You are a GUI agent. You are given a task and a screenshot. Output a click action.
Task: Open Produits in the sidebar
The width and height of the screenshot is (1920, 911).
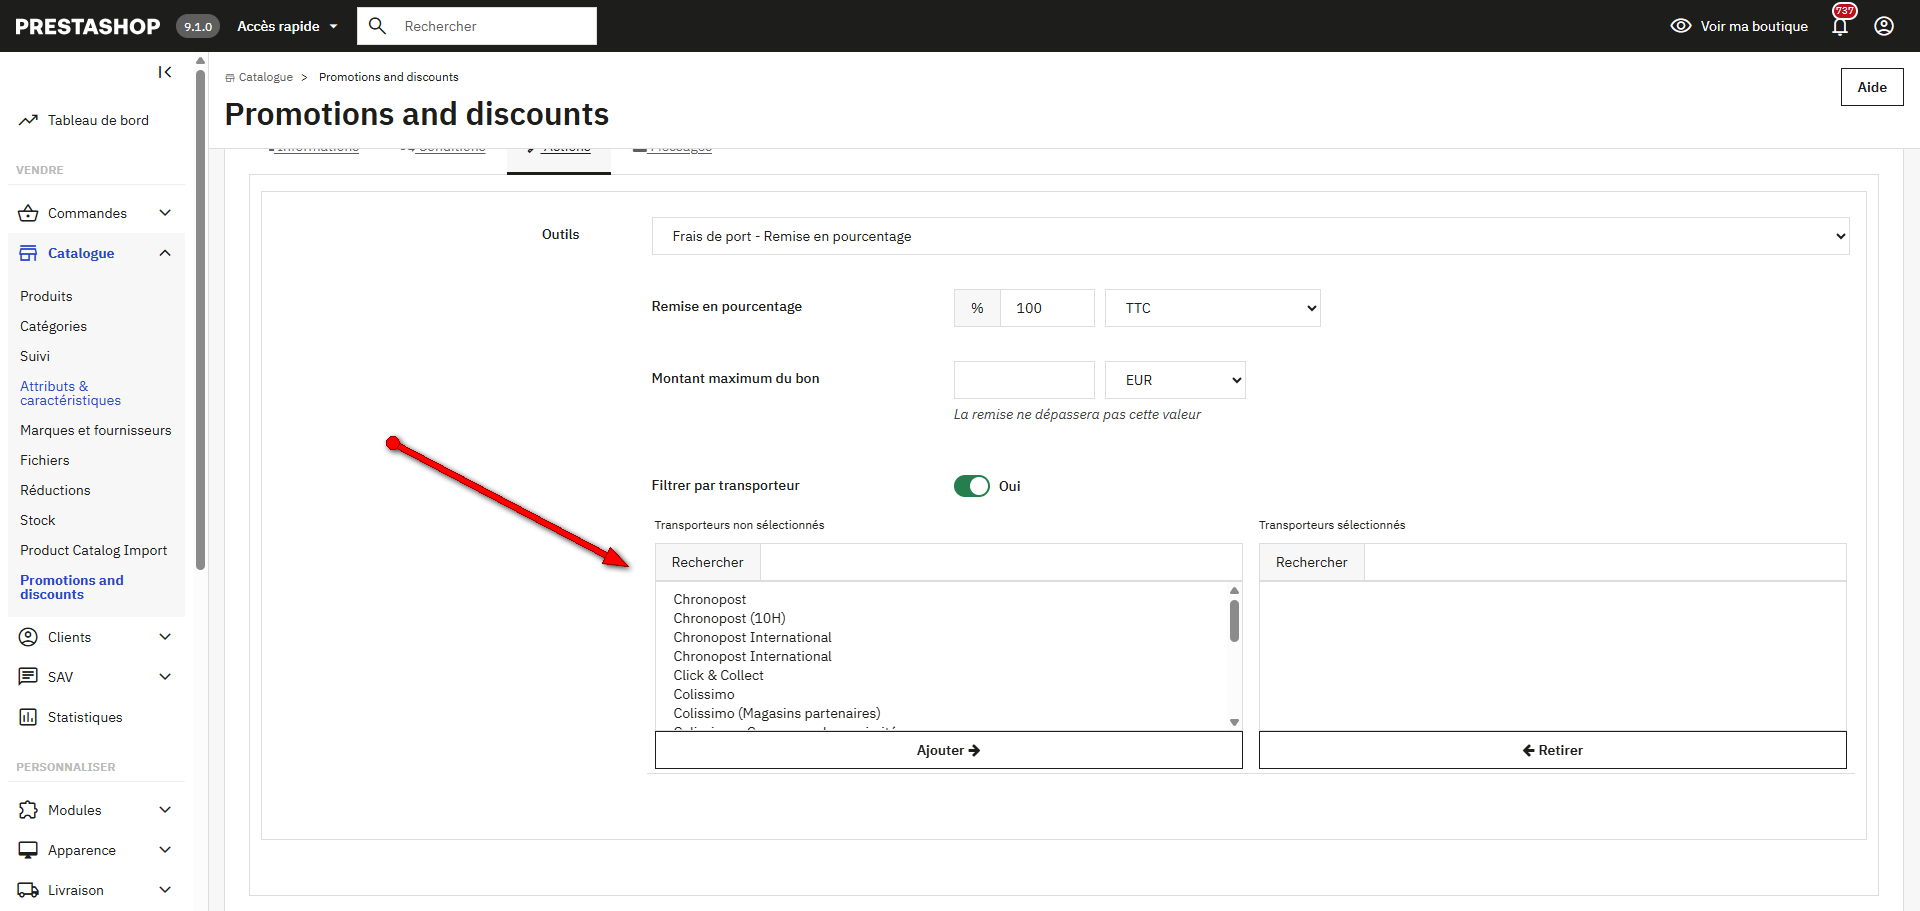coord(46,296)
